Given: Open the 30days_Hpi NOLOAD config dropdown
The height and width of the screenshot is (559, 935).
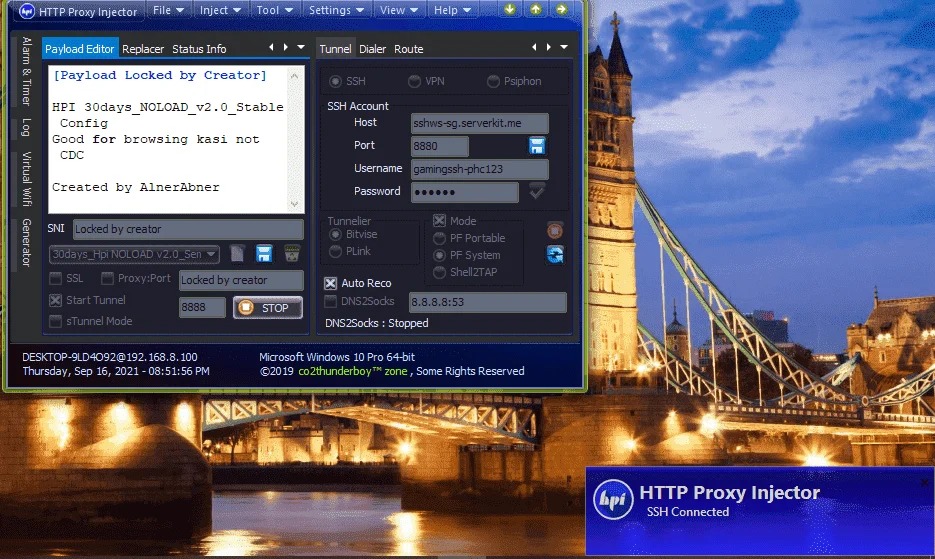Looking at the screenshot, I should coord(134,254).
